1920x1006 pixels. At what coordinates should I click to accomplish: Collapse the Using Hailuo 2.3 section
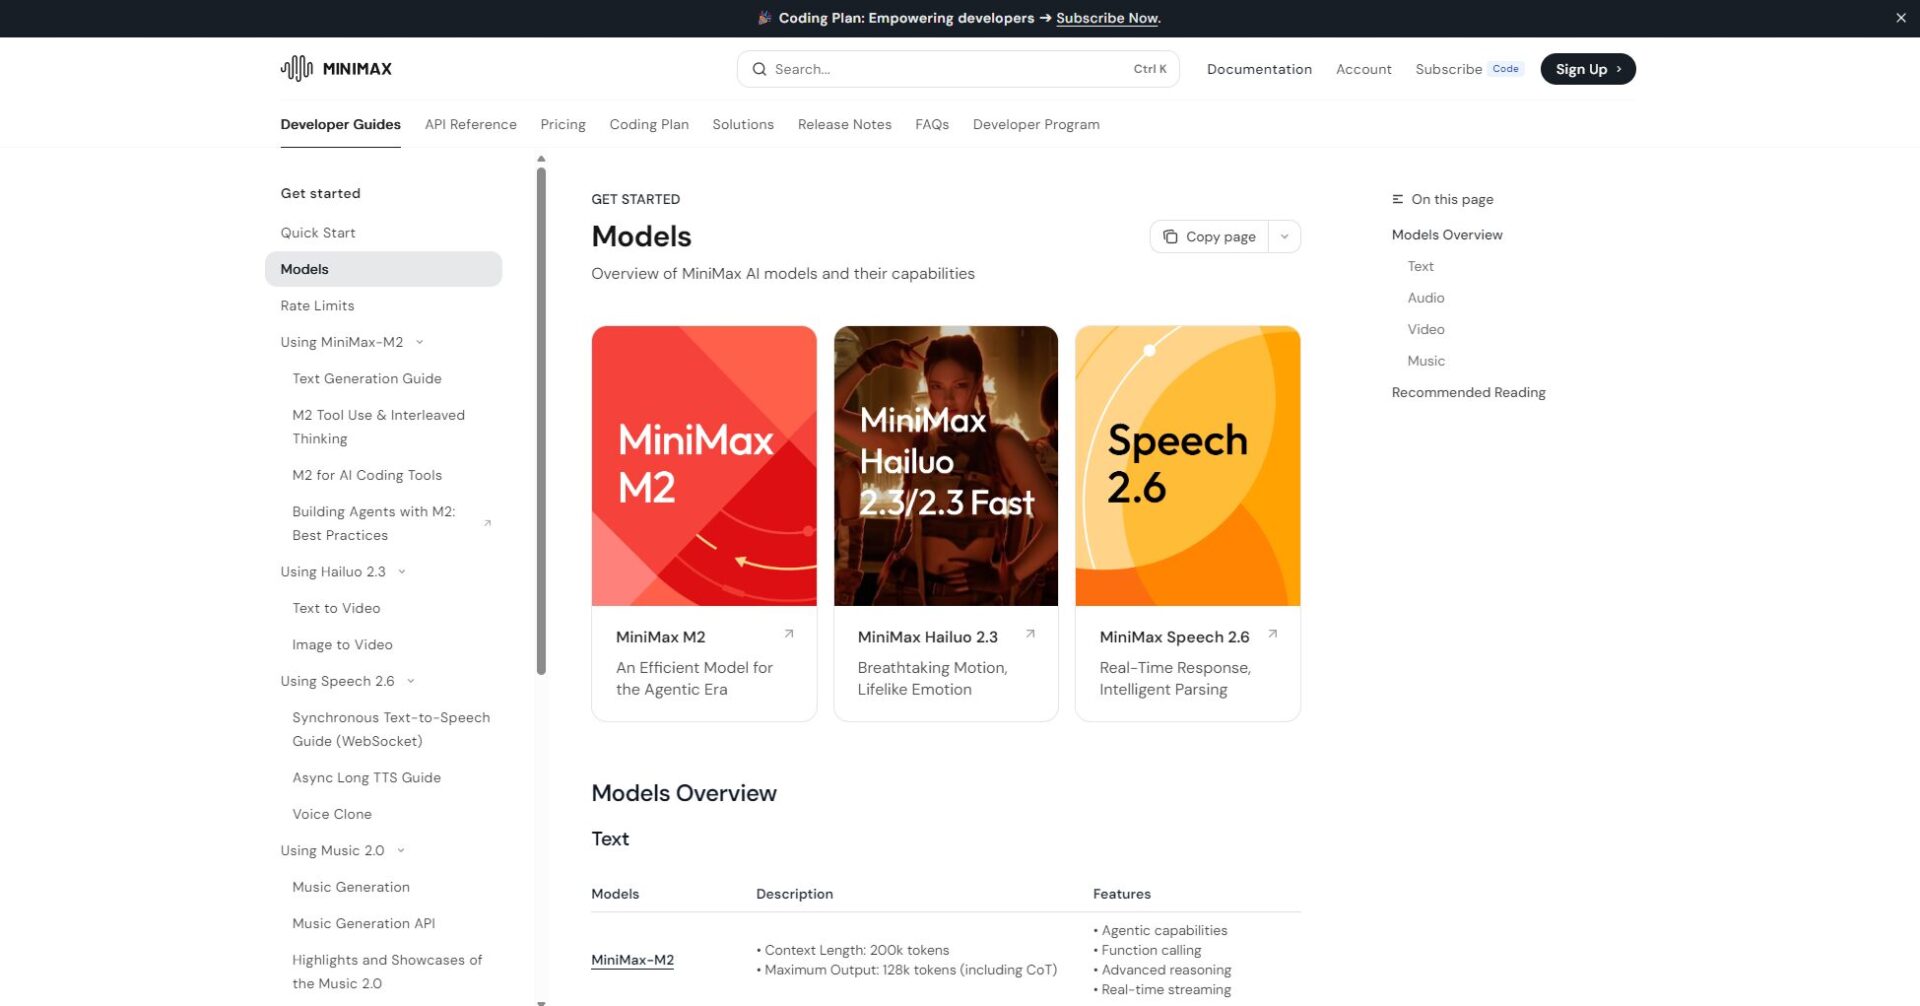(402, 572)
